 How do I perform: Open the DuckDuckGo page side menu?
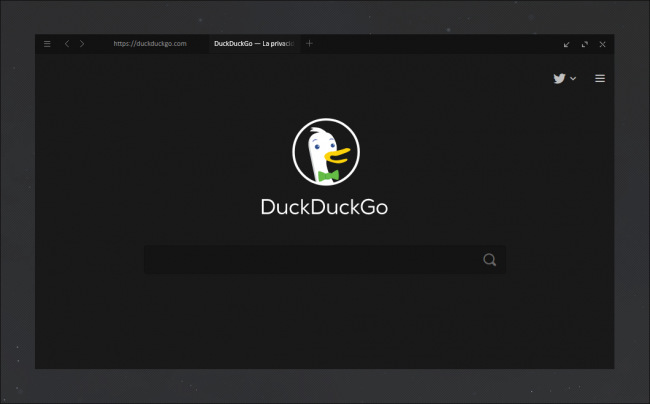tap(600, 78)
